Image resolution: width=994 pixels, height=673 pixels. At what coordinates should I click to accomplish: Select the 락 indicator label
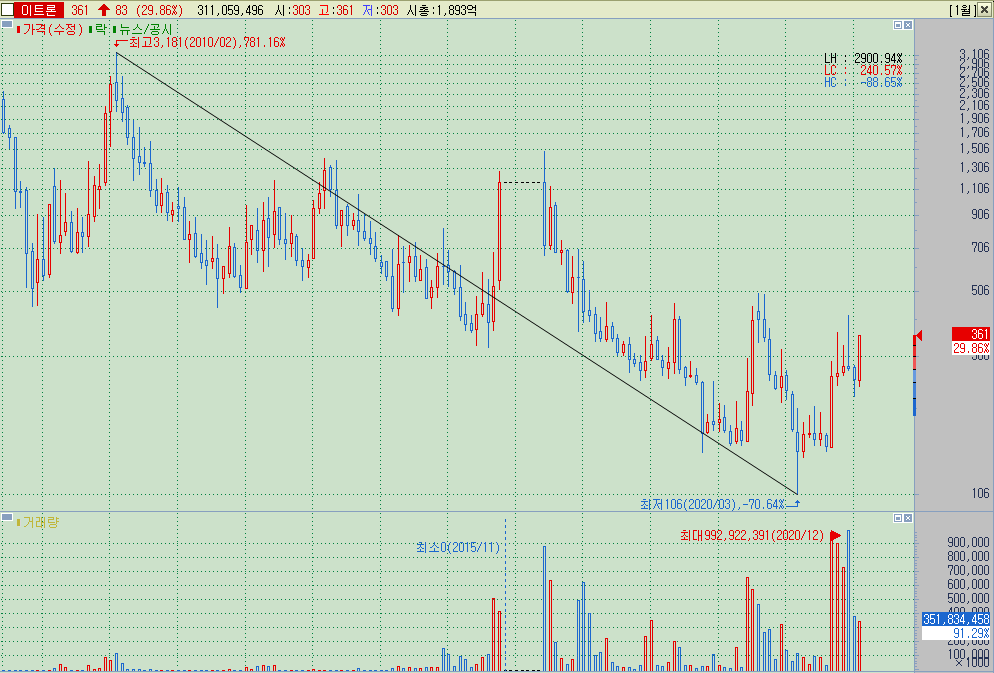pos(101,29)
